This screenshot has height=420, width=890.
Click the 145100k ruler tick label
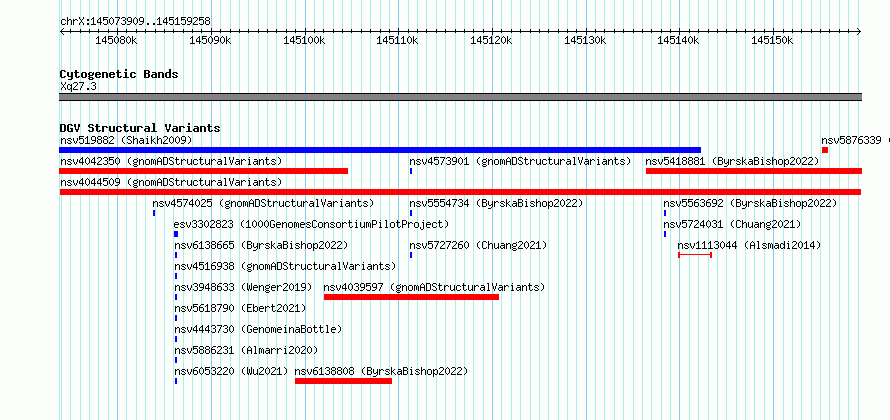[x=304, y=41]
